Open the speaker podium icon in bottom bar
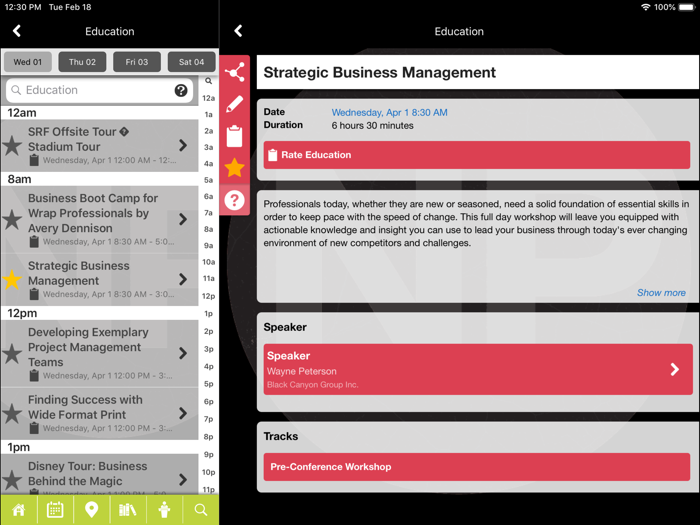 pos(164,510)
